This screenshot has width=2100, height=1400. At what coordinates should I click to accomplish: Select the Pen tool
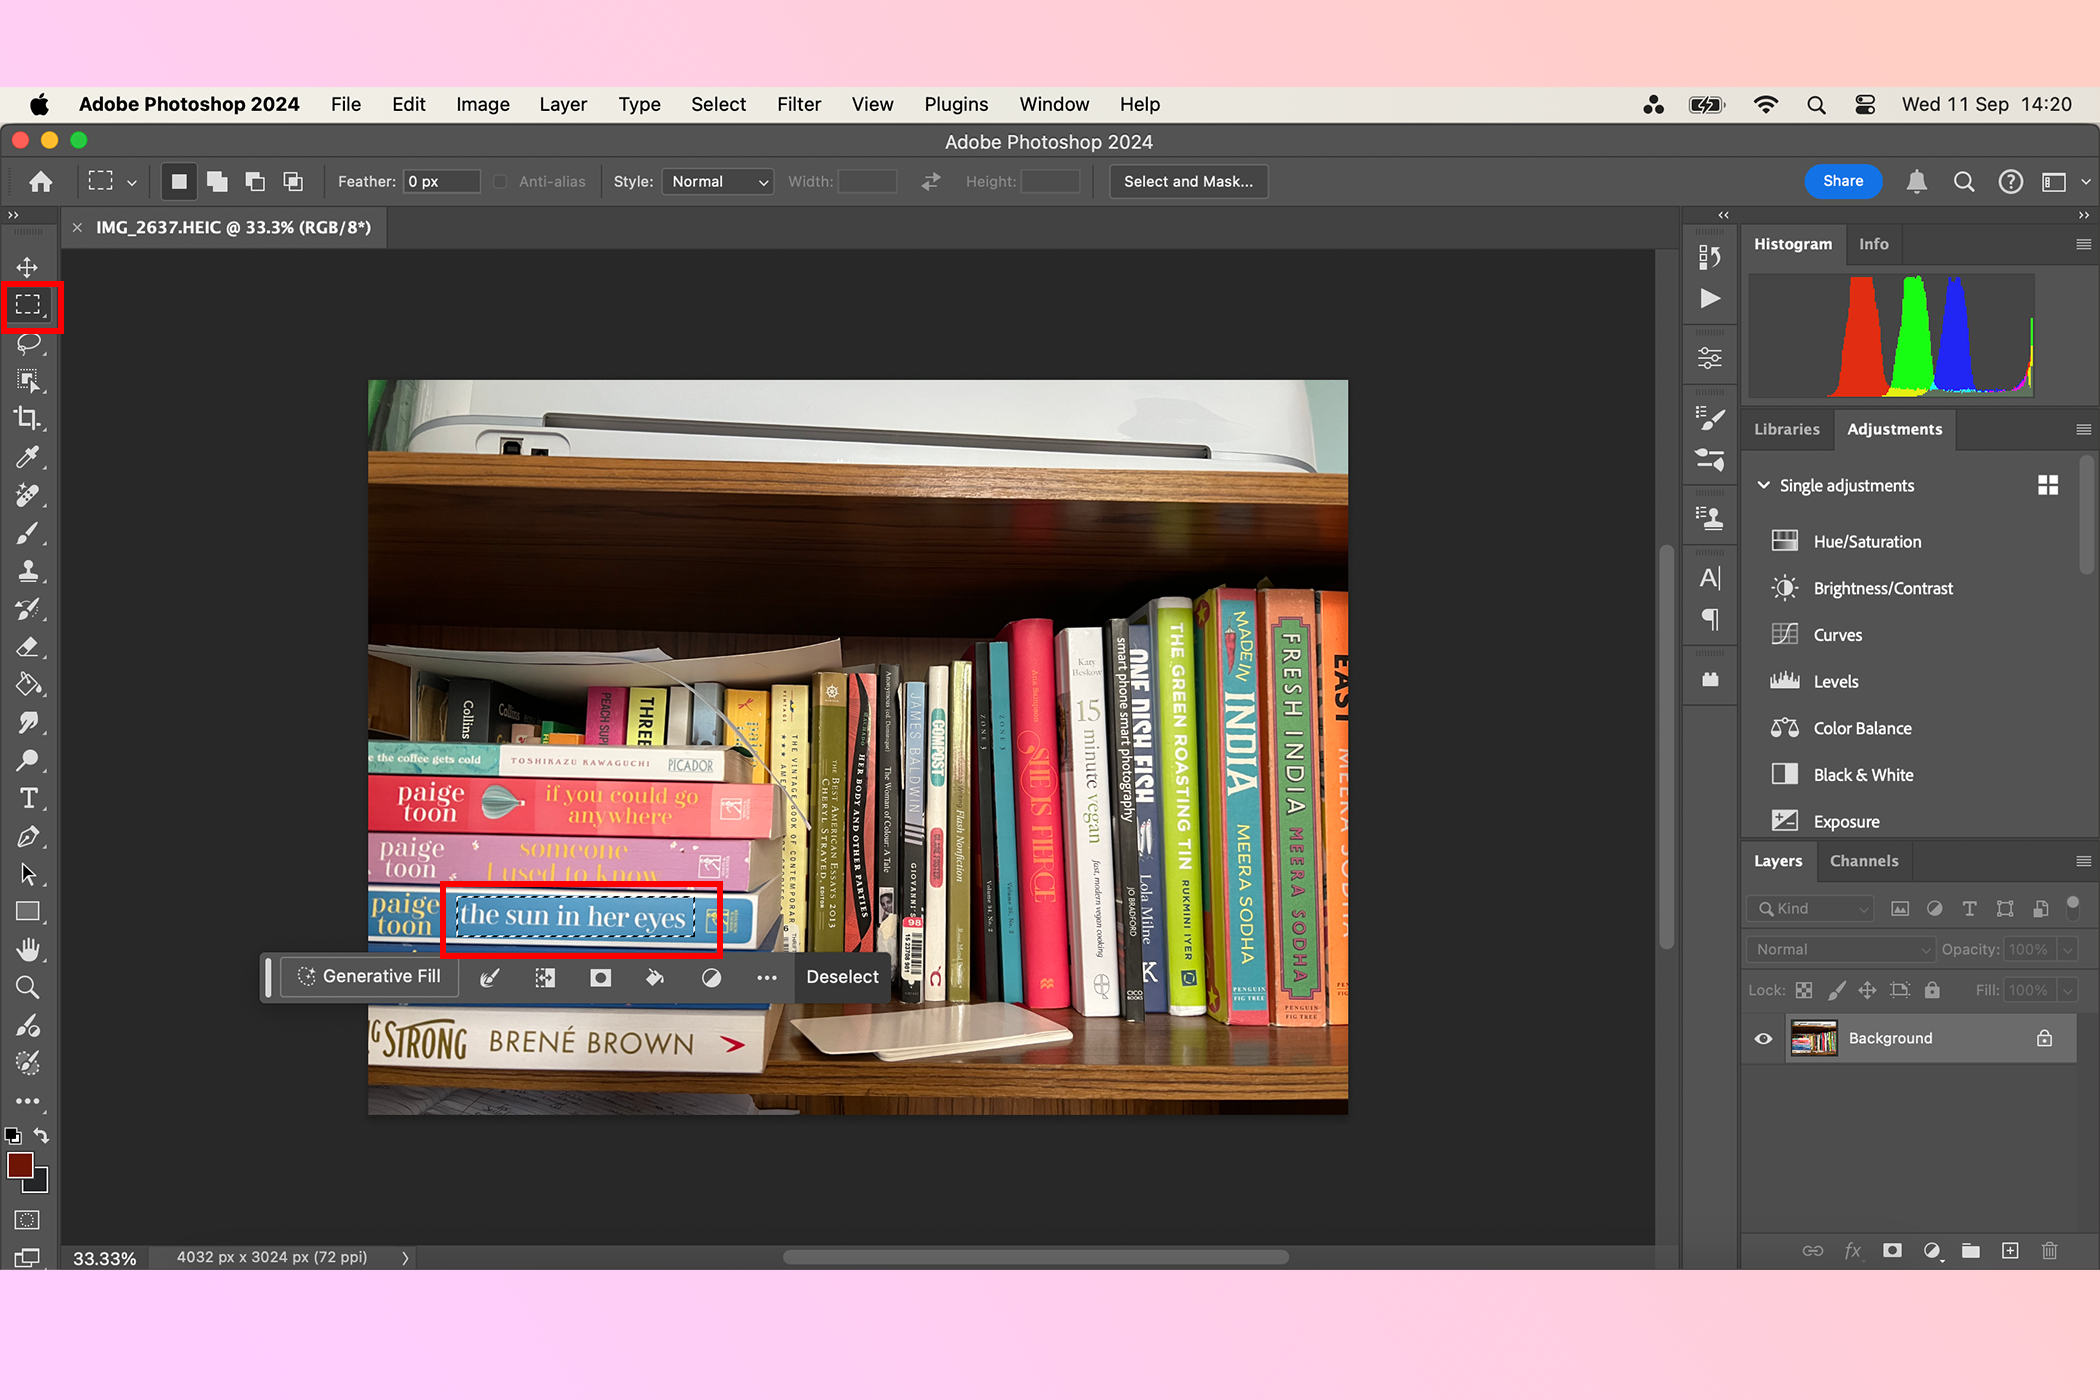pos(28,836)
